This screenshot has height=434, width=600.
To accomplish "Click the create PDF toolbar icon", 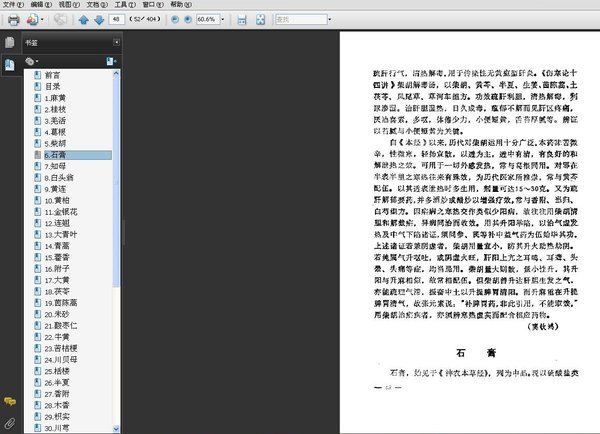I will click(x=32, y=20).
